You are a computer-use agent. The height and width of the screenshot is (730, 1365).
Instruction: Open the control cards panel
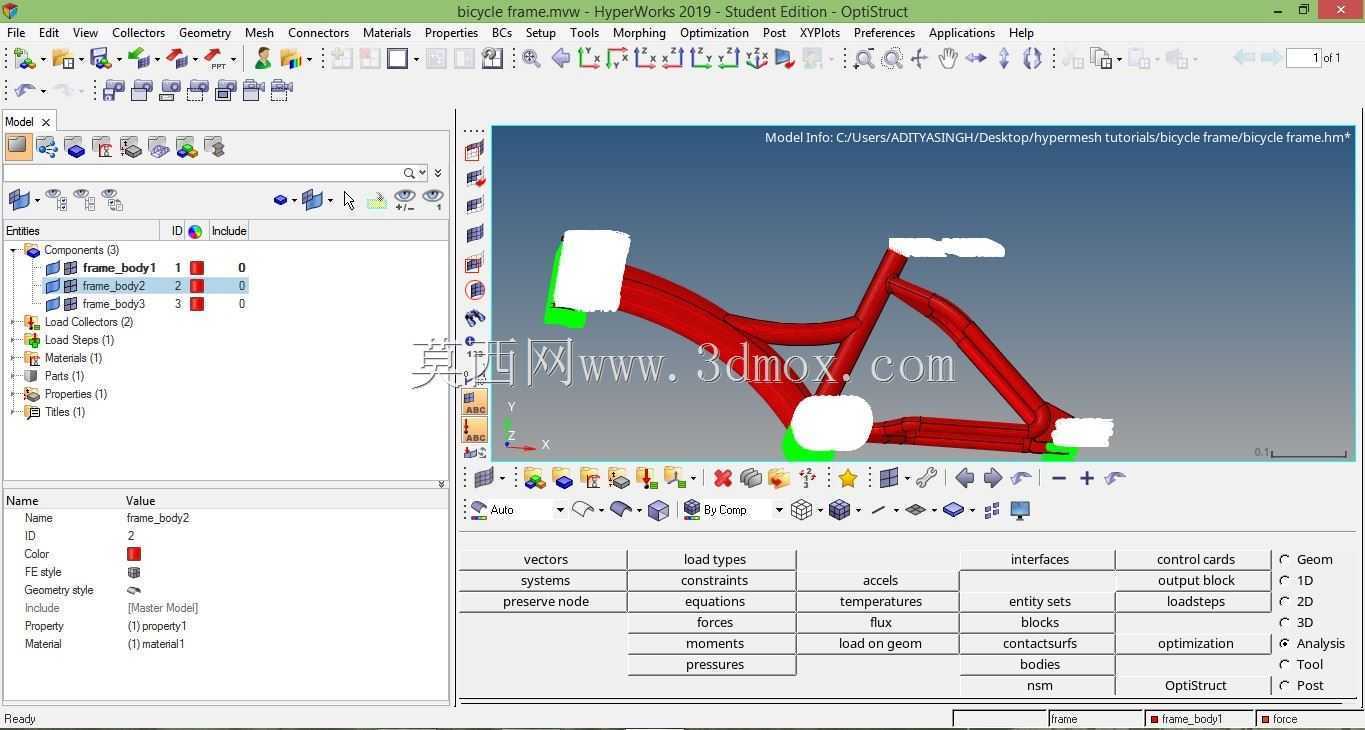click(1195, 560)
